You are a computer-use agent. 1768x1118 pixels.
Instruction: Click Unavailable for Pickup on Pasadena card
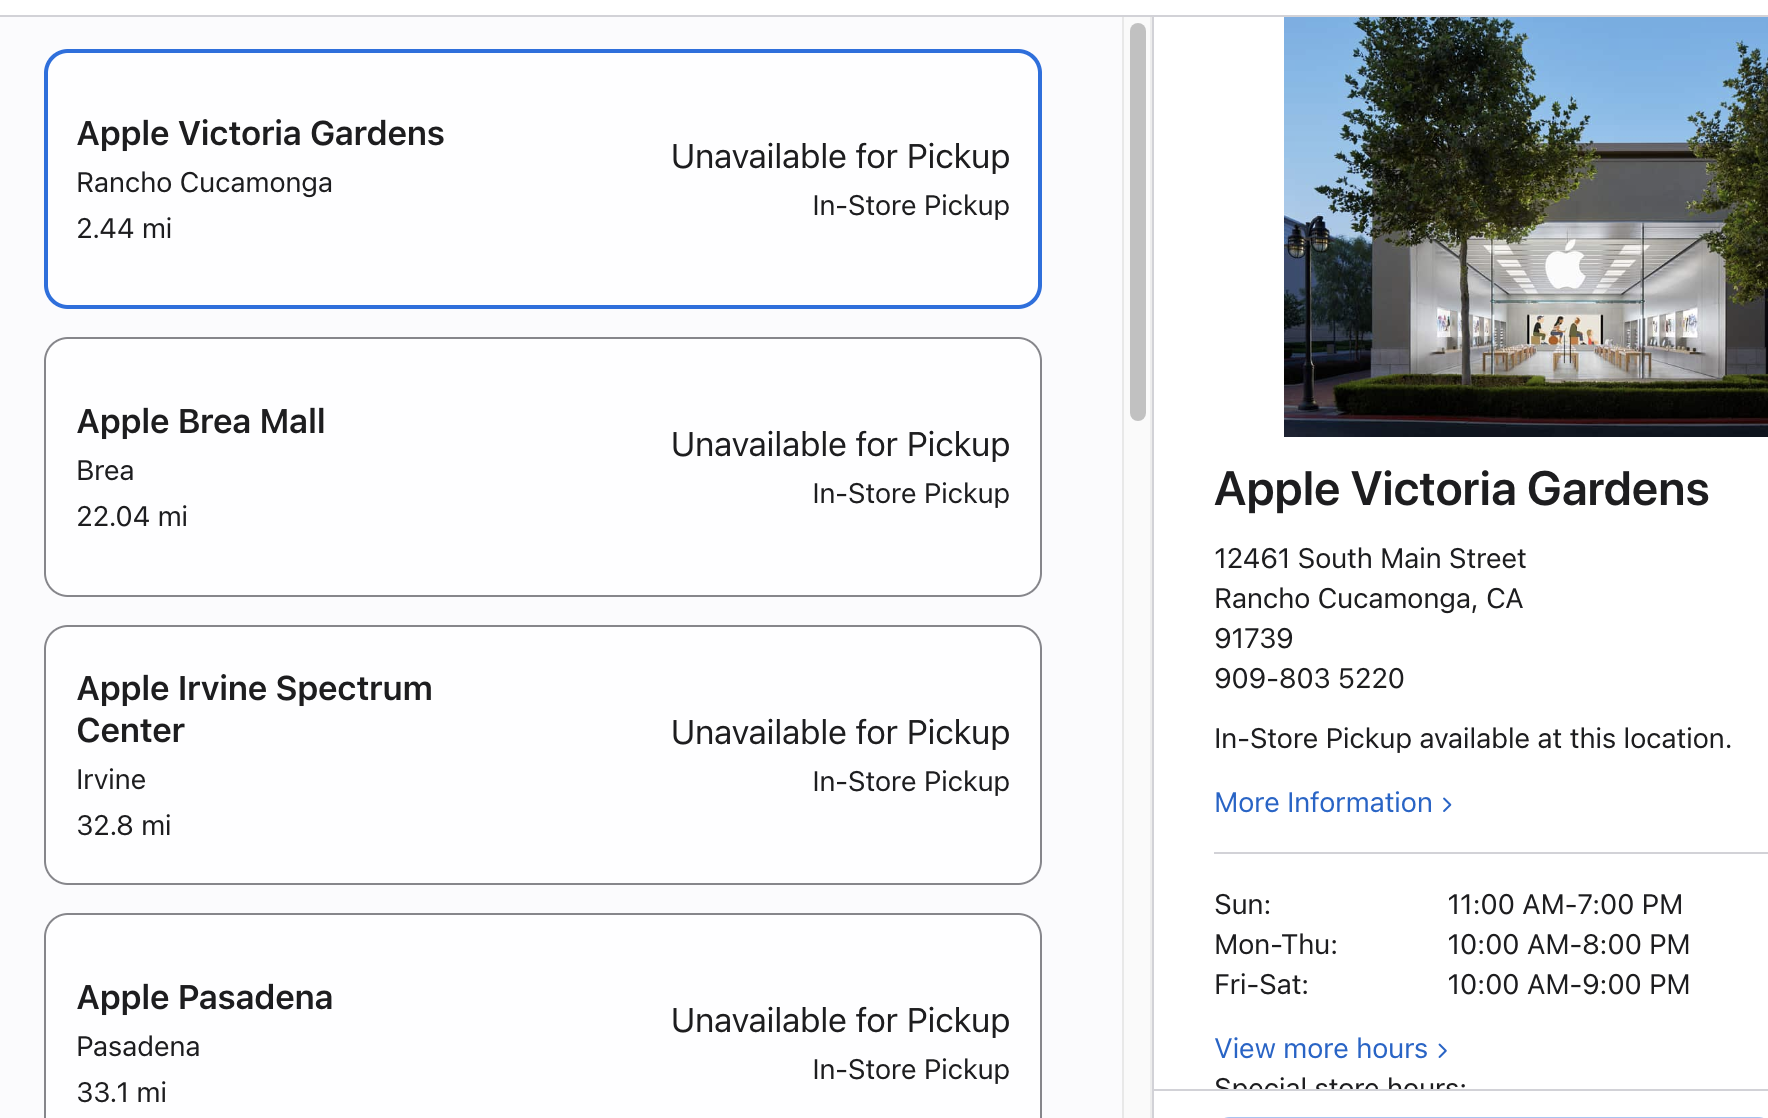[840, 1021]
